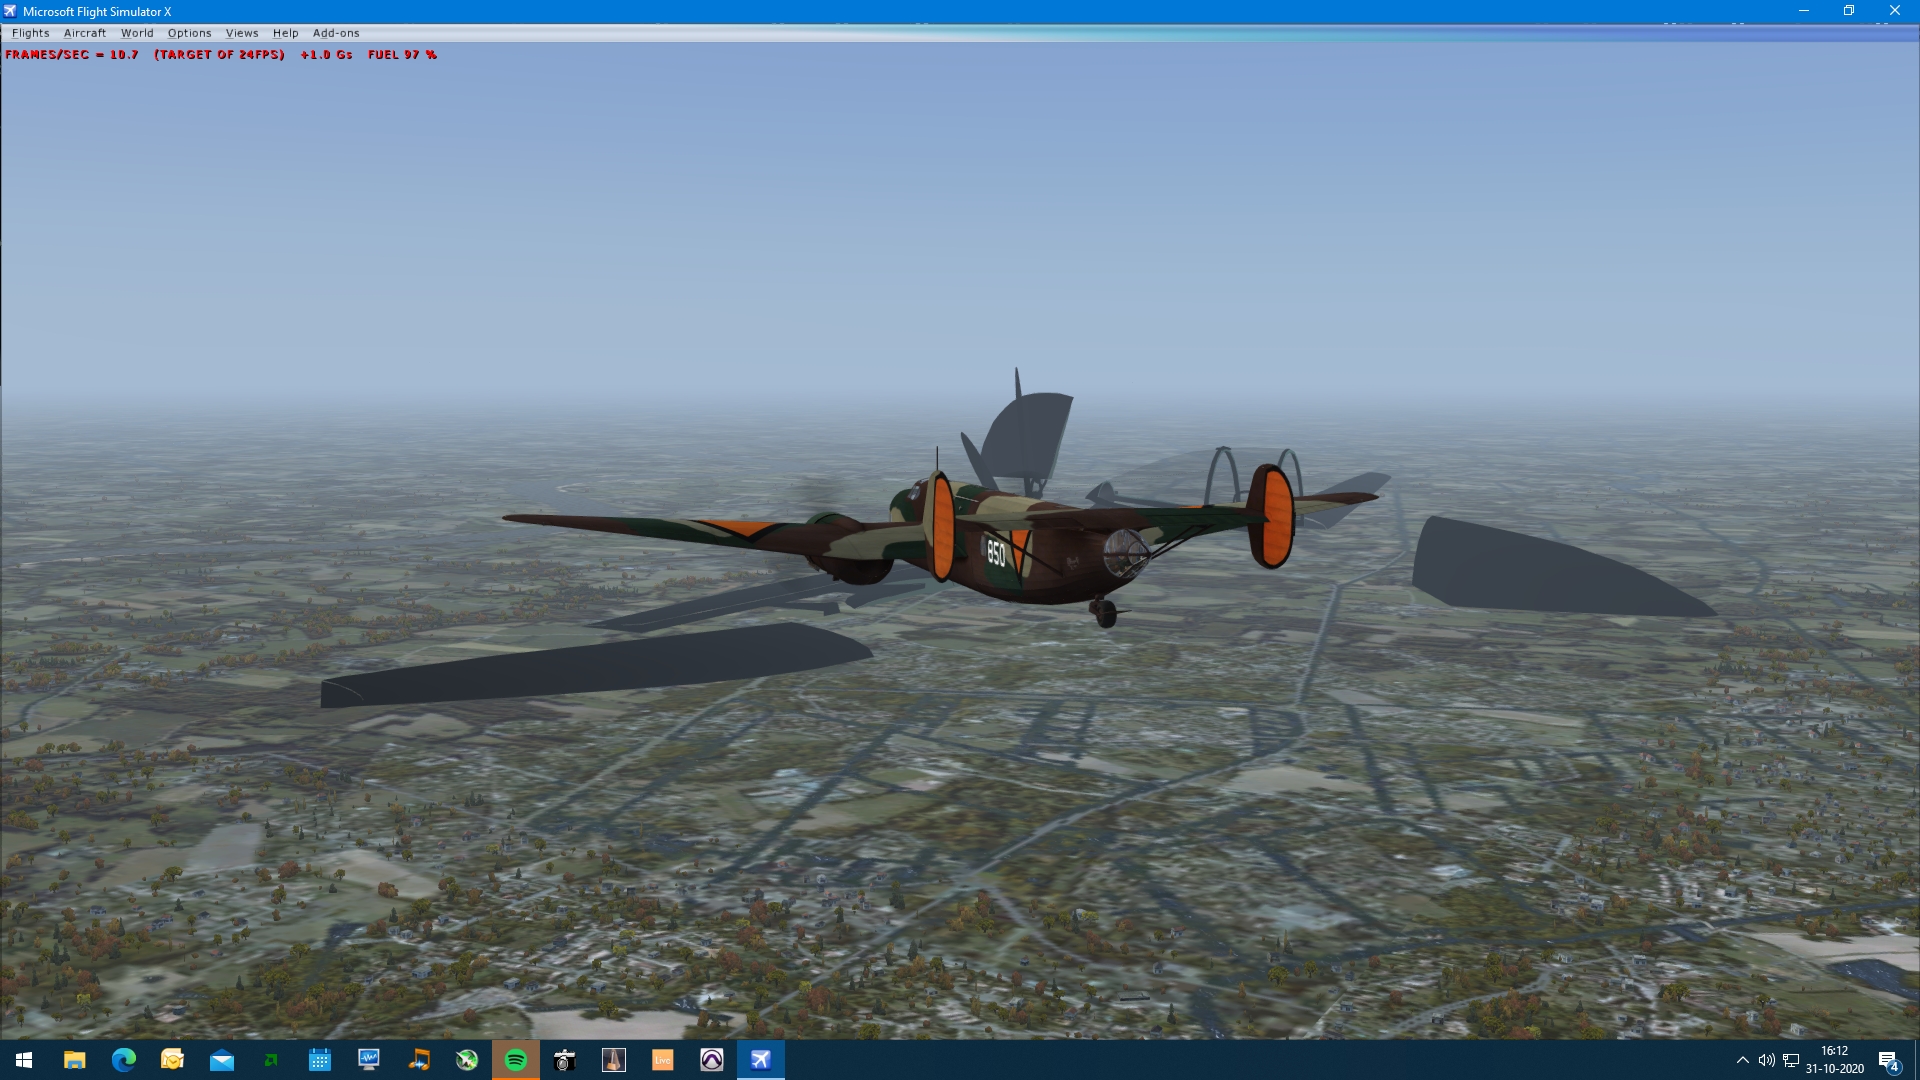This screenshot has height=1080, width=1920.
Task: Click the +1.0 Gs readout
Action: (x=326, y=55)
